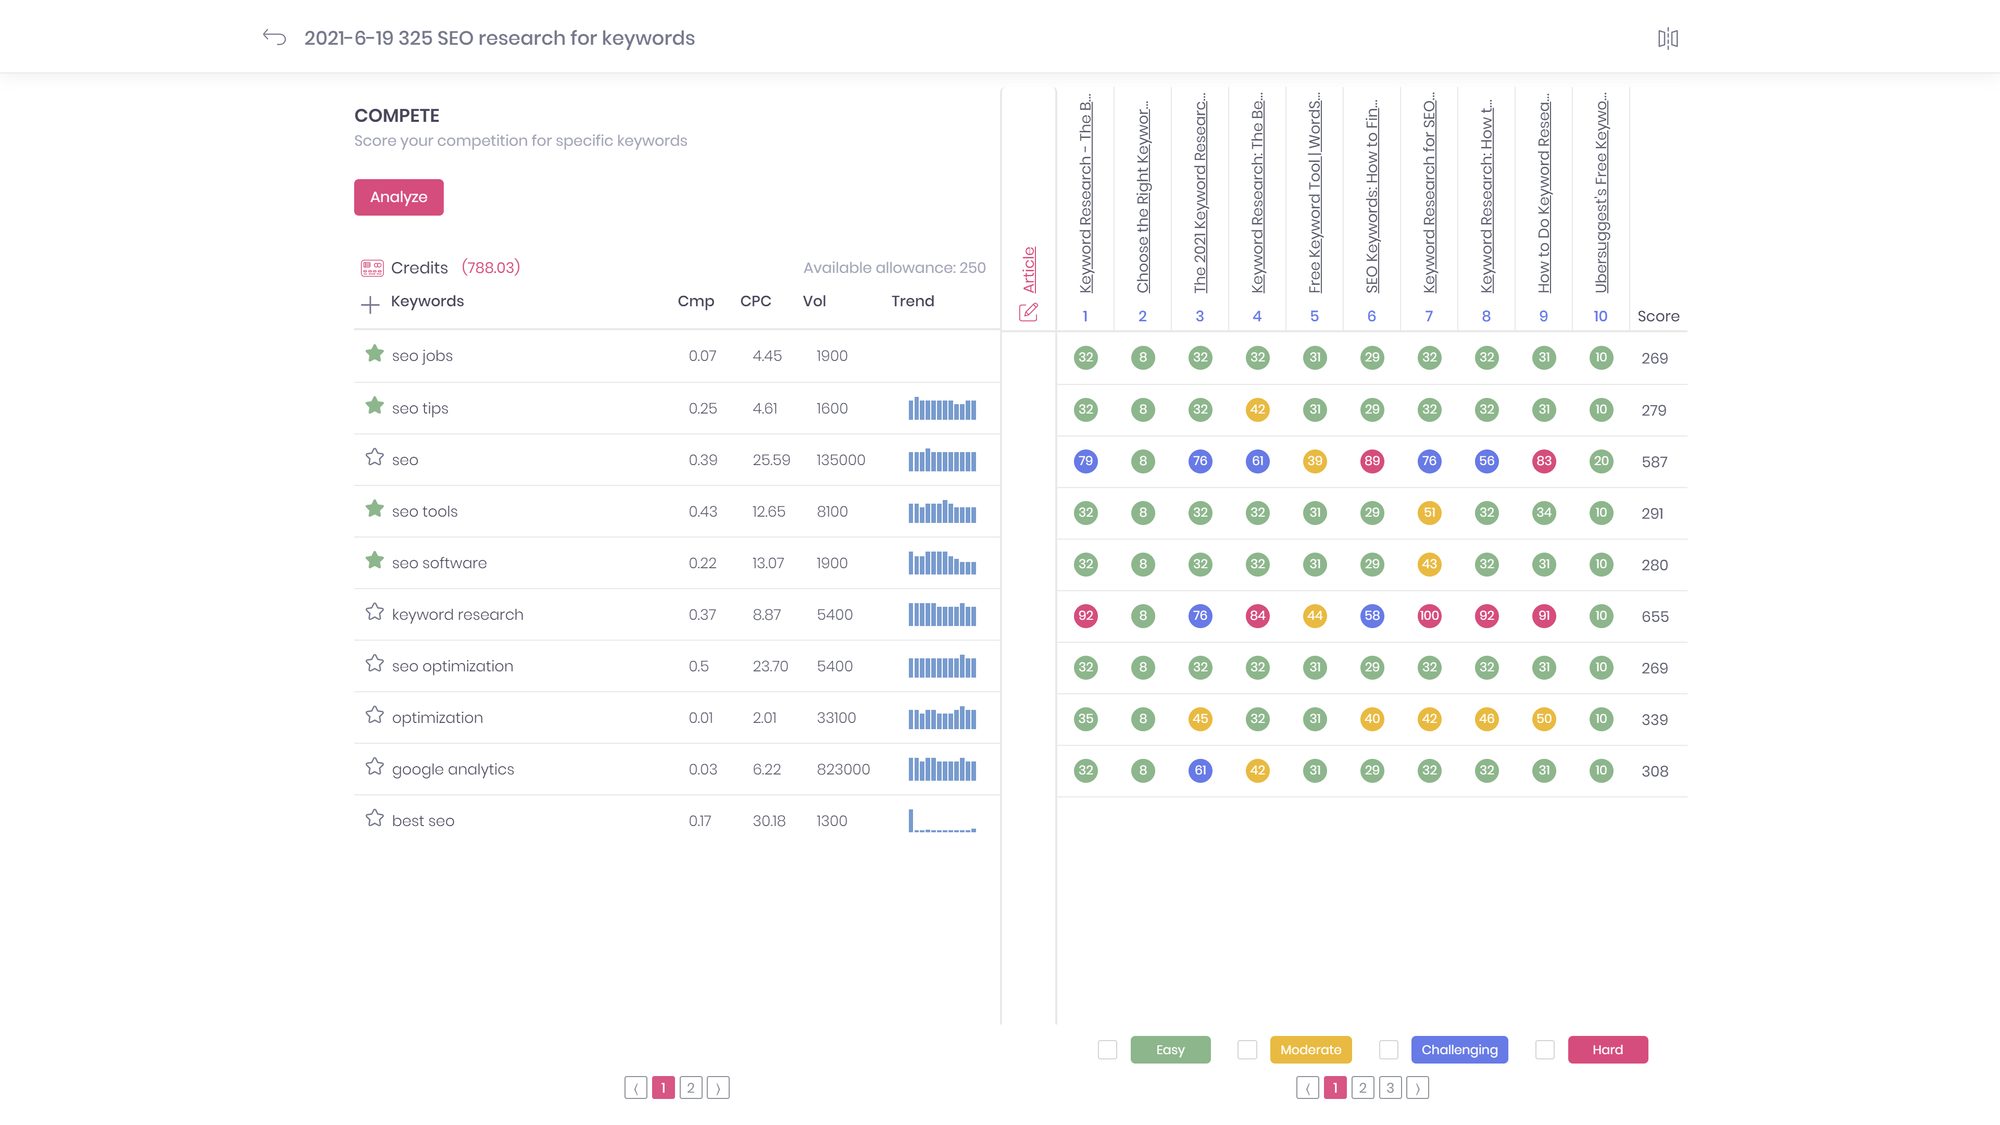The height and width of the screenshot is (1125, 2000).
Task: Click the total score 655
Action: 1655,617
